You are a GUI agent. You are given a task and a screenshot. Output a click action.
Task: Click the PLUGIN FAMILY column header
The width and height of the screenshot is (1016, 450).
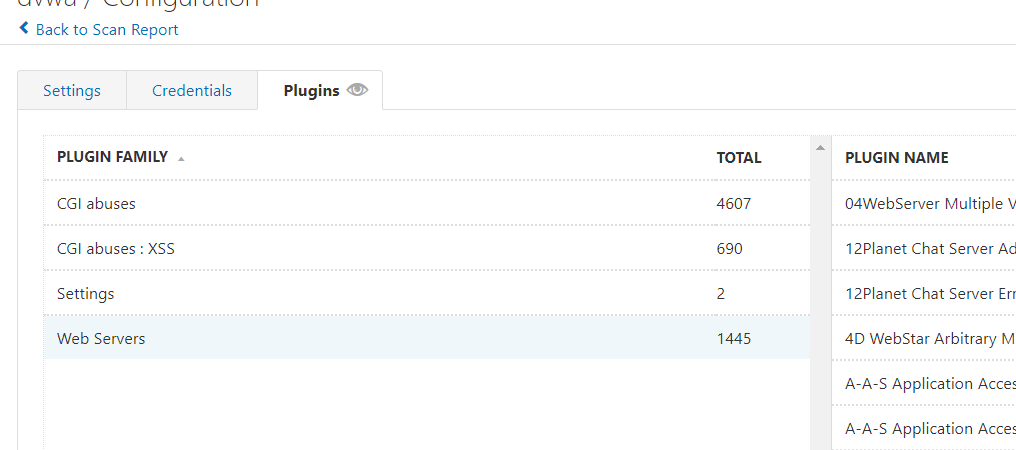click(x=112, y=157)
